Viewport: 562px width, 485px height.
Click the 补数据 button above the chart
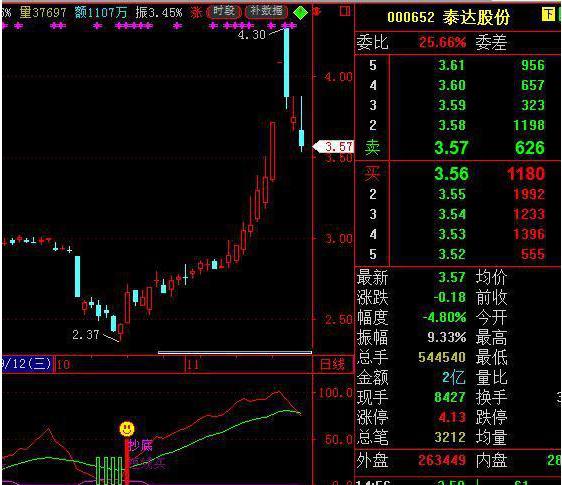(266, 12)
